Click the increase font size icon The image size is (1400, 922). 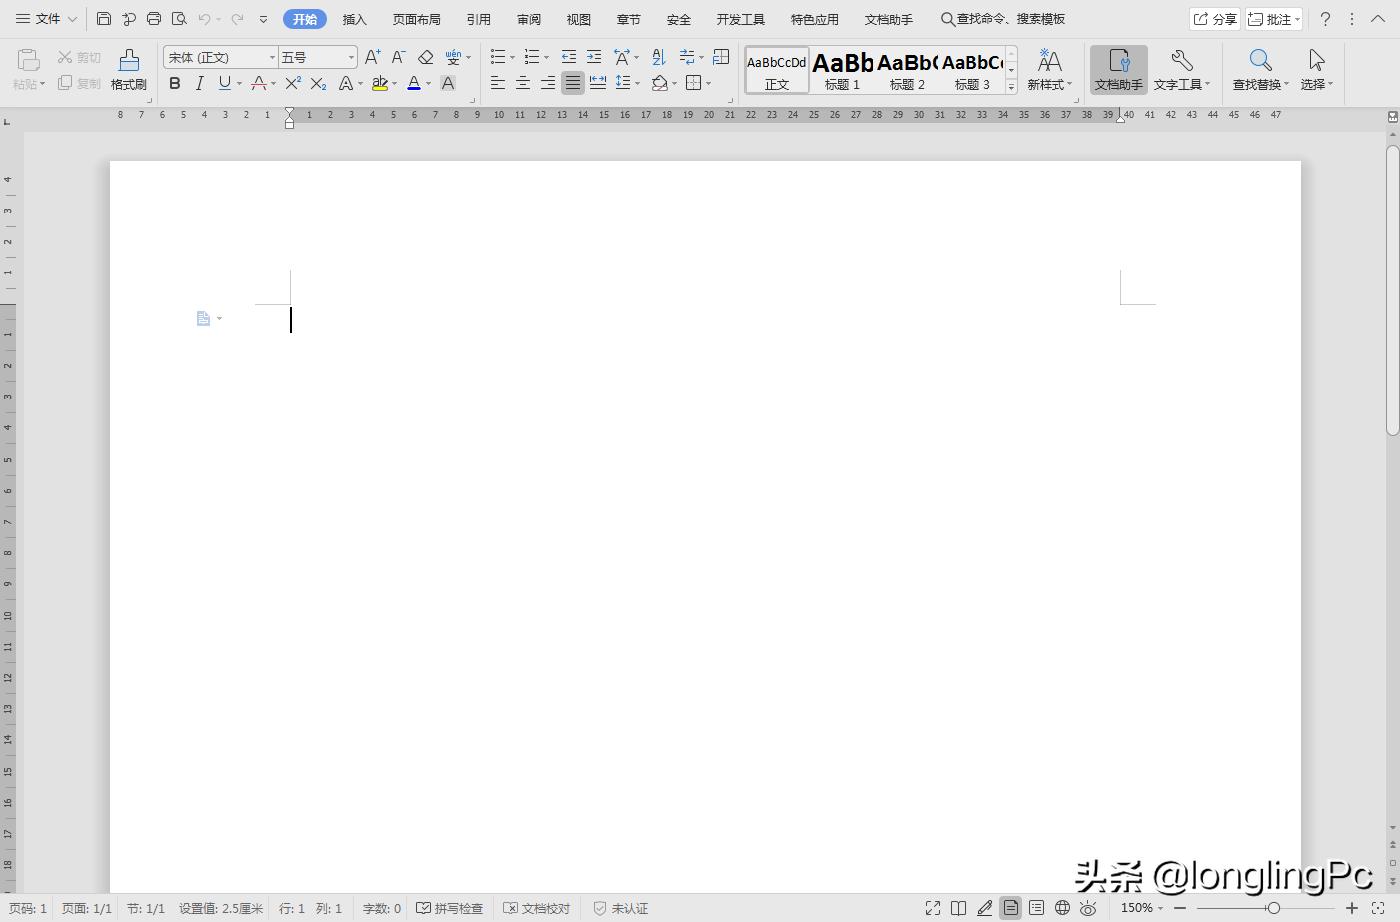372,58
